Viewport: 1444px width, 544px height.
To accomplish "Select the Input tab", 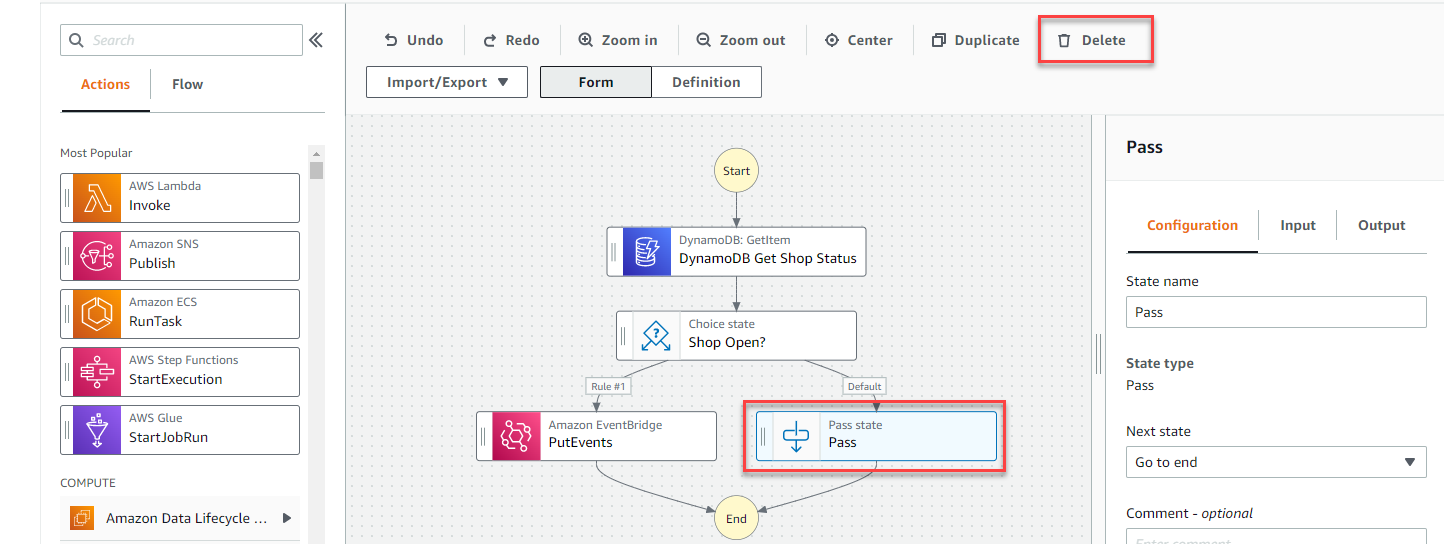I will [x=1298, y=226].
